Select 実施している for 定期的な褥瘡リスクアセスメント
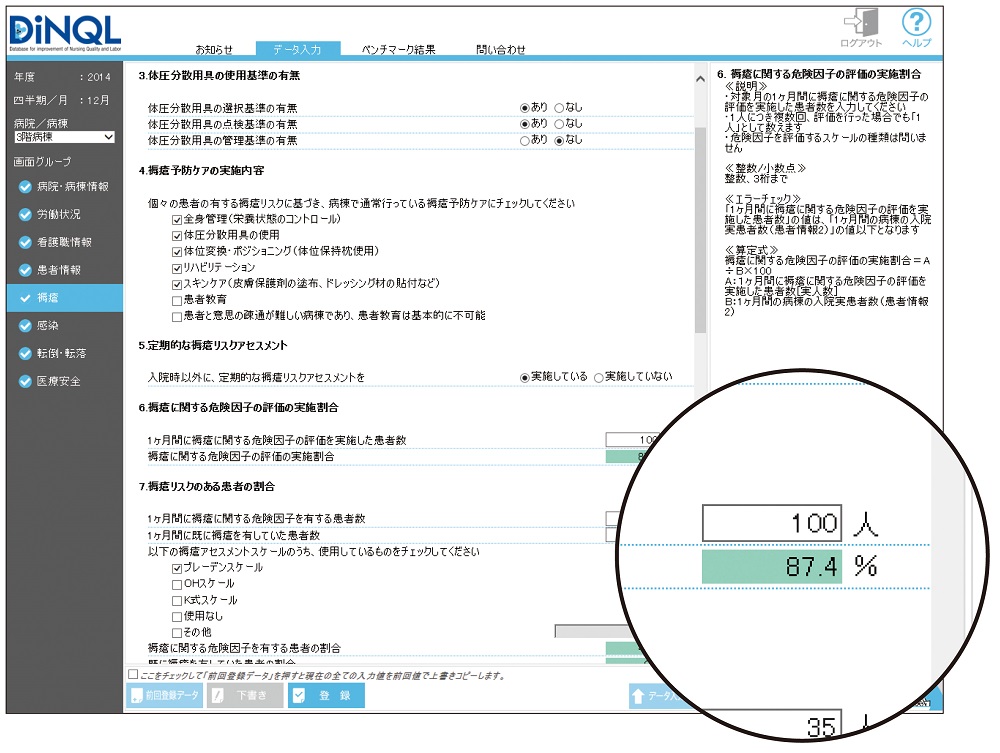The width and height of the screenshot is (1000, 753). click(524, 377)
